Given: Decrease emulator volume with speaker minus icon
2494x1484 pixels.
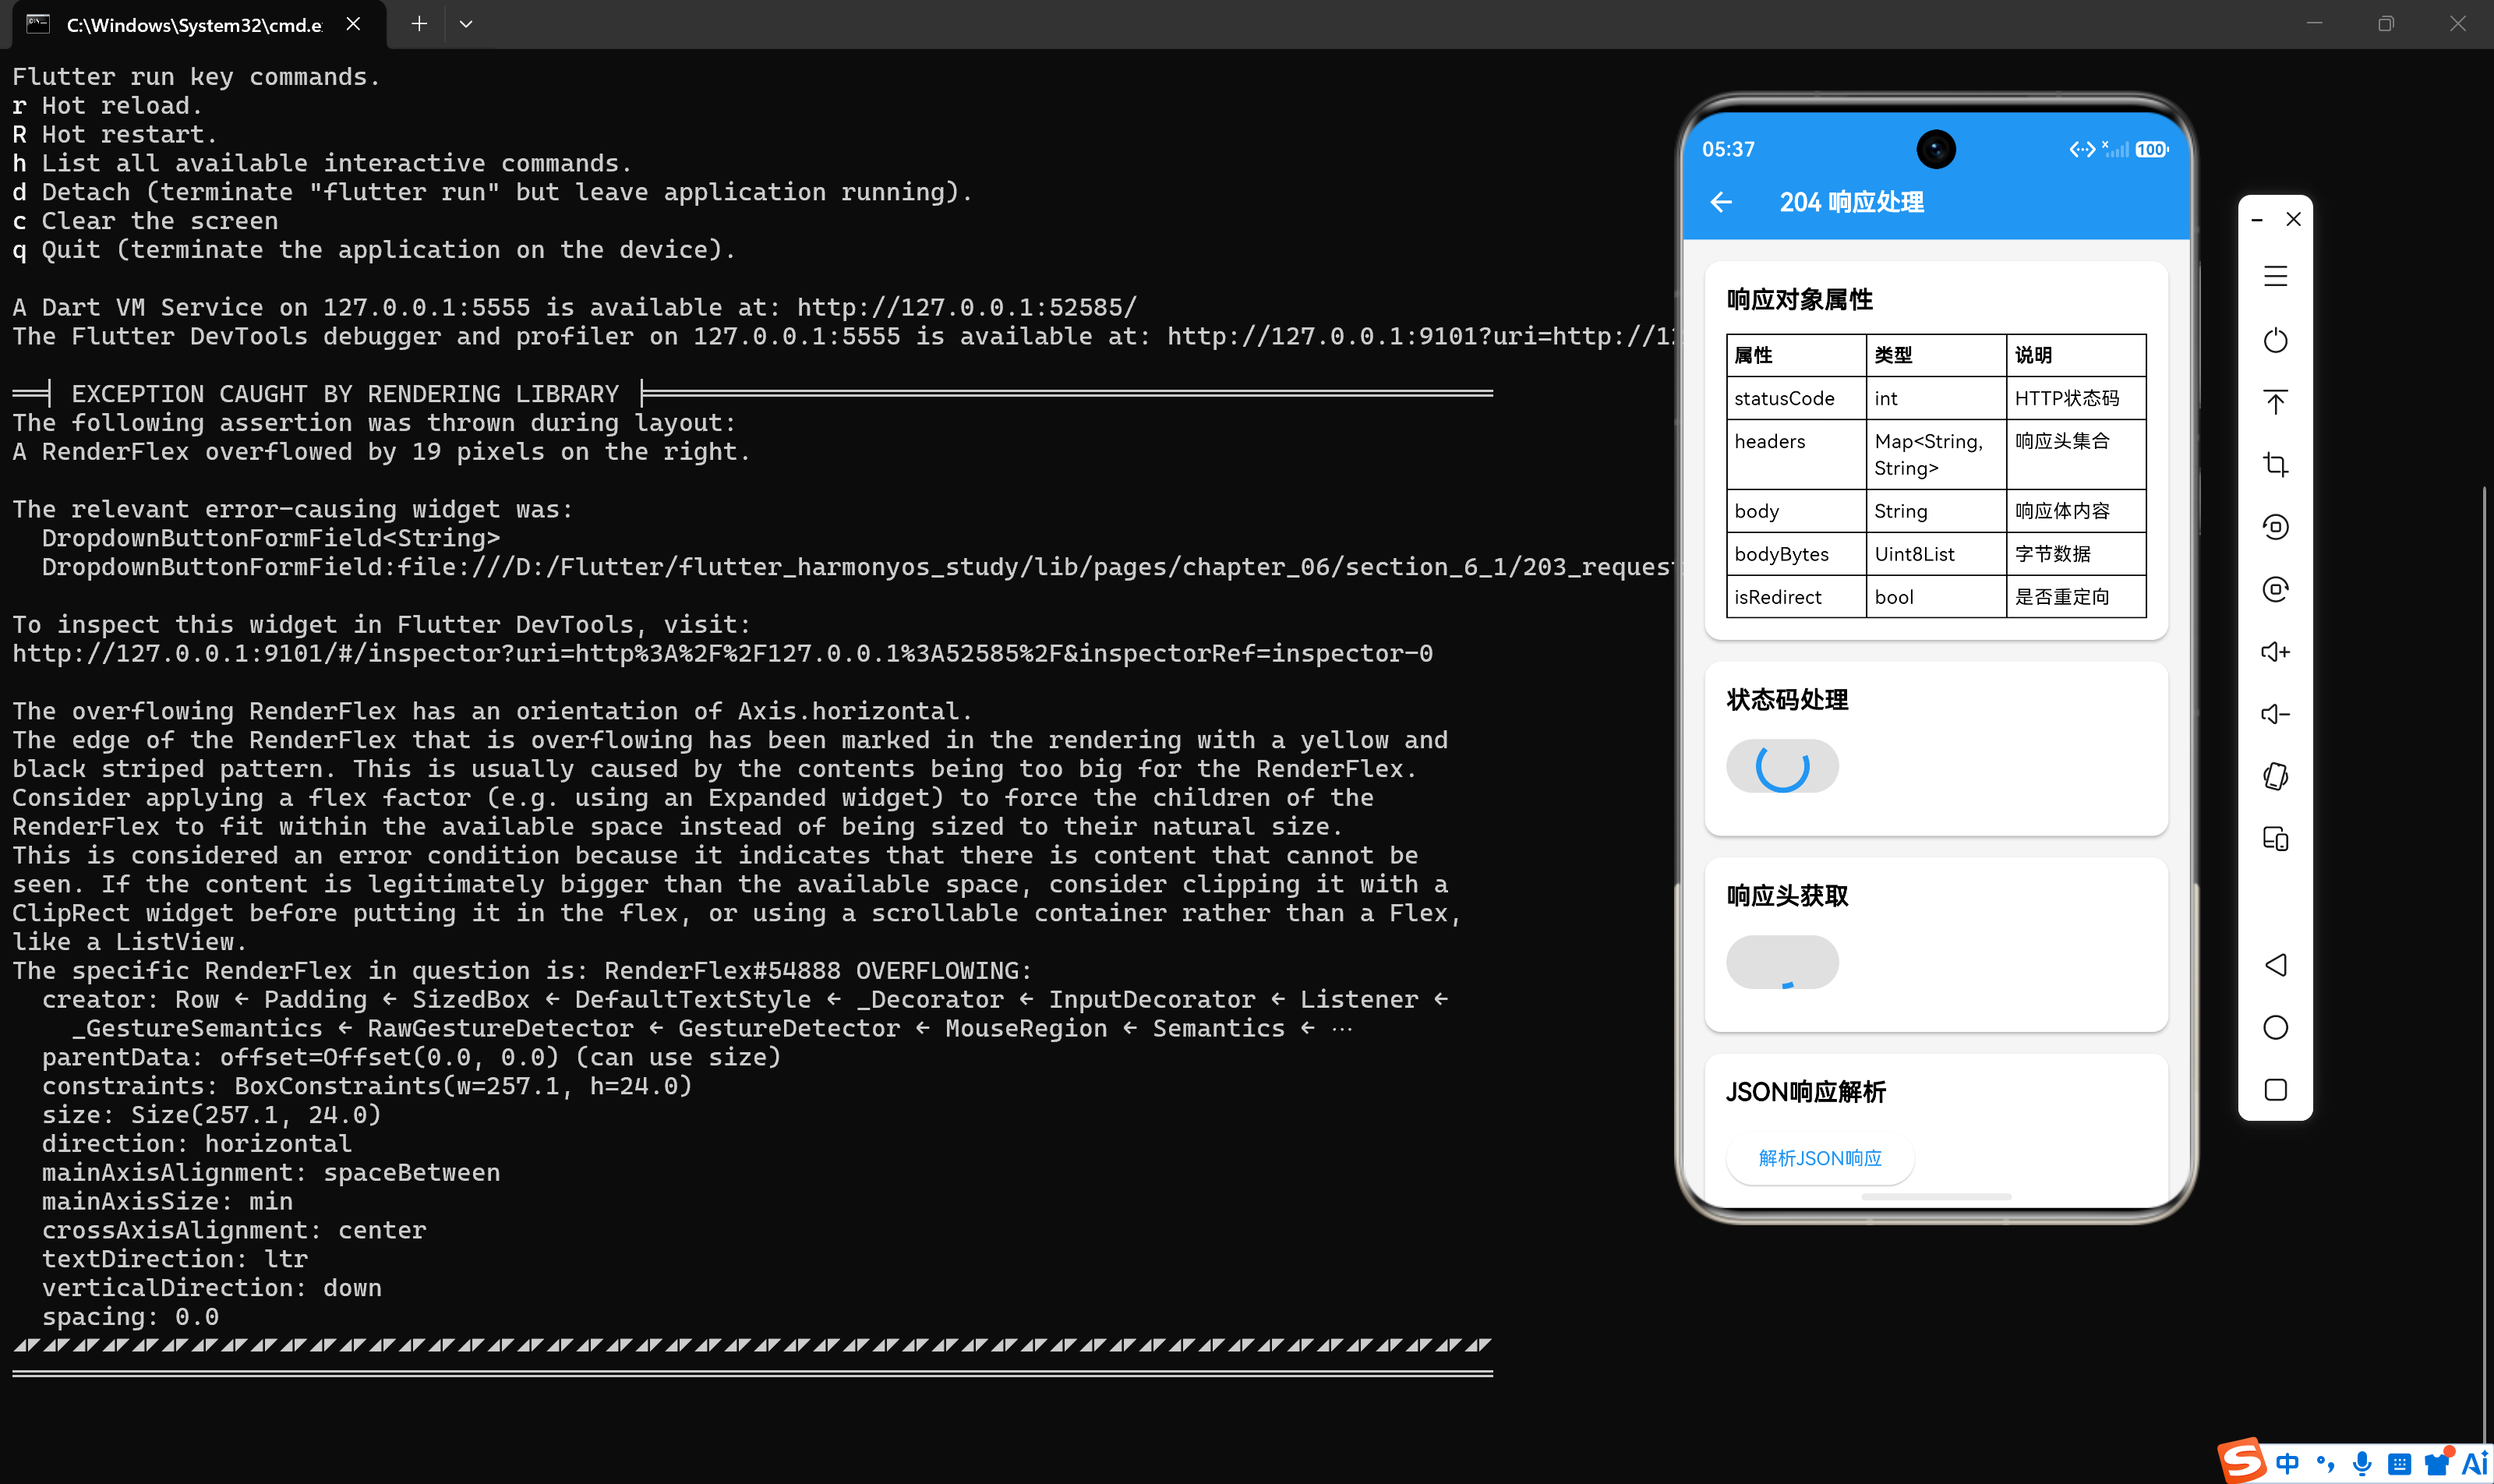Looking at the screenshot, I should [x=2275, y=714].
